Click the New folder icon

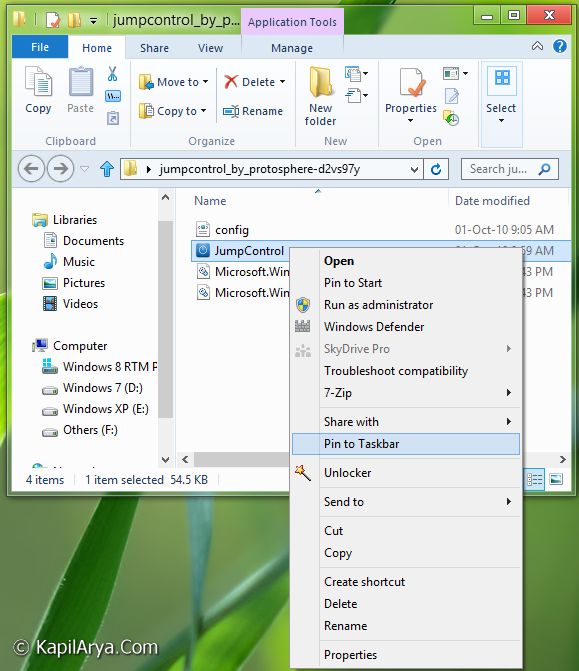(321, 81)
